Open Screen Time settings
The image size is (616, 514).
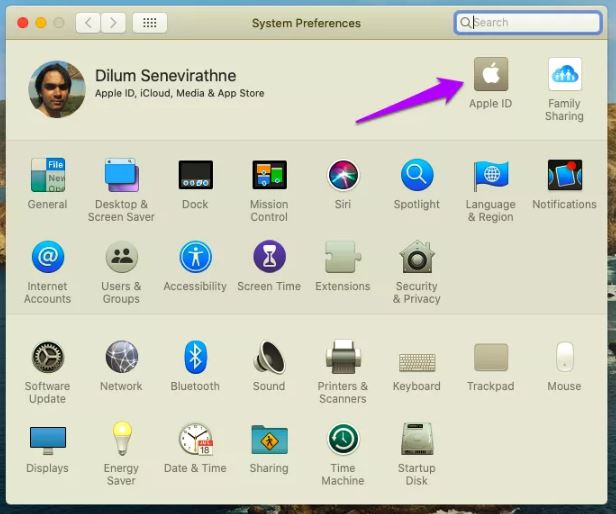269,258
